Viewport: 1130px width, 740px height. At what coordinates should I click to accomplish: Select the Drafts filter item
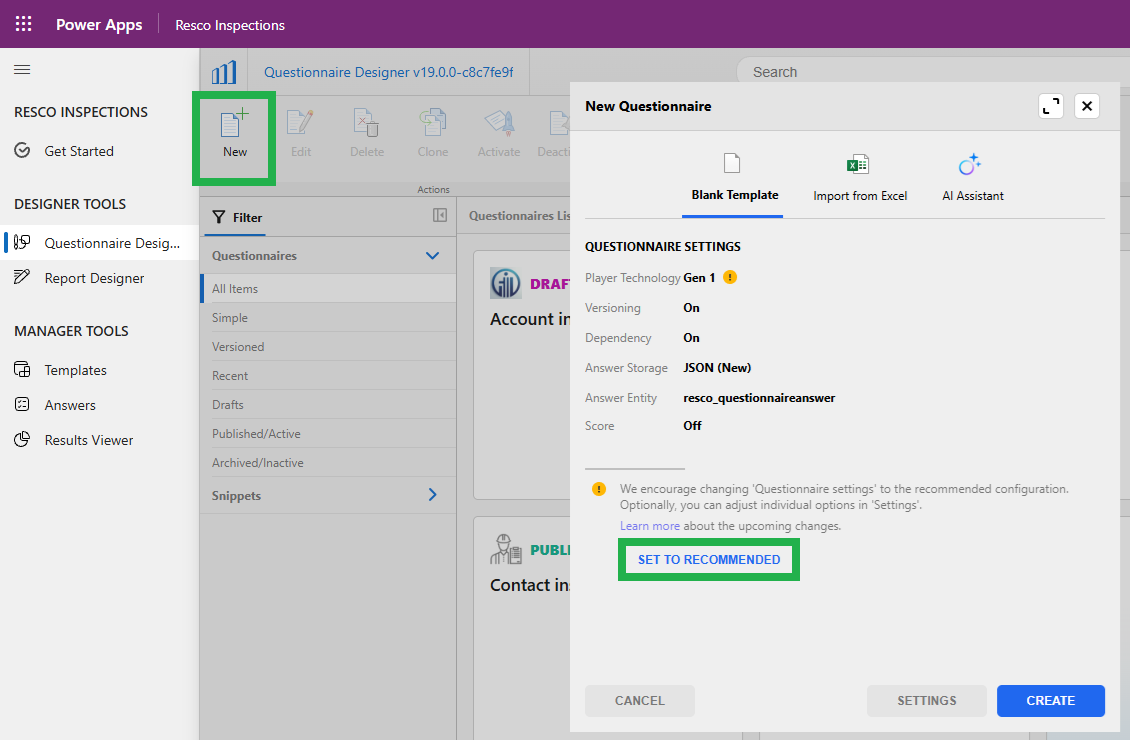[x=228, y=405]
